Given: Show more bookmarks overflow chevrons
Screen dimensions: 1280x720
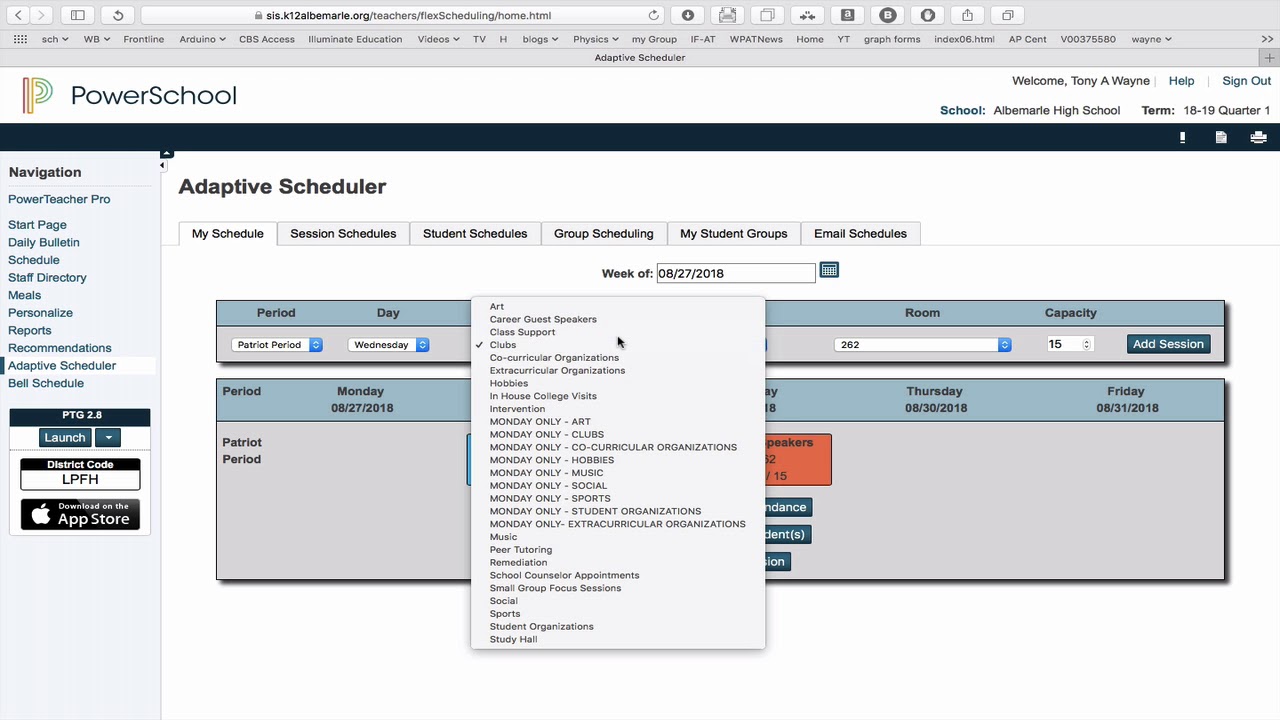Looking at the screenshot, I should (x=1267, y=39).
